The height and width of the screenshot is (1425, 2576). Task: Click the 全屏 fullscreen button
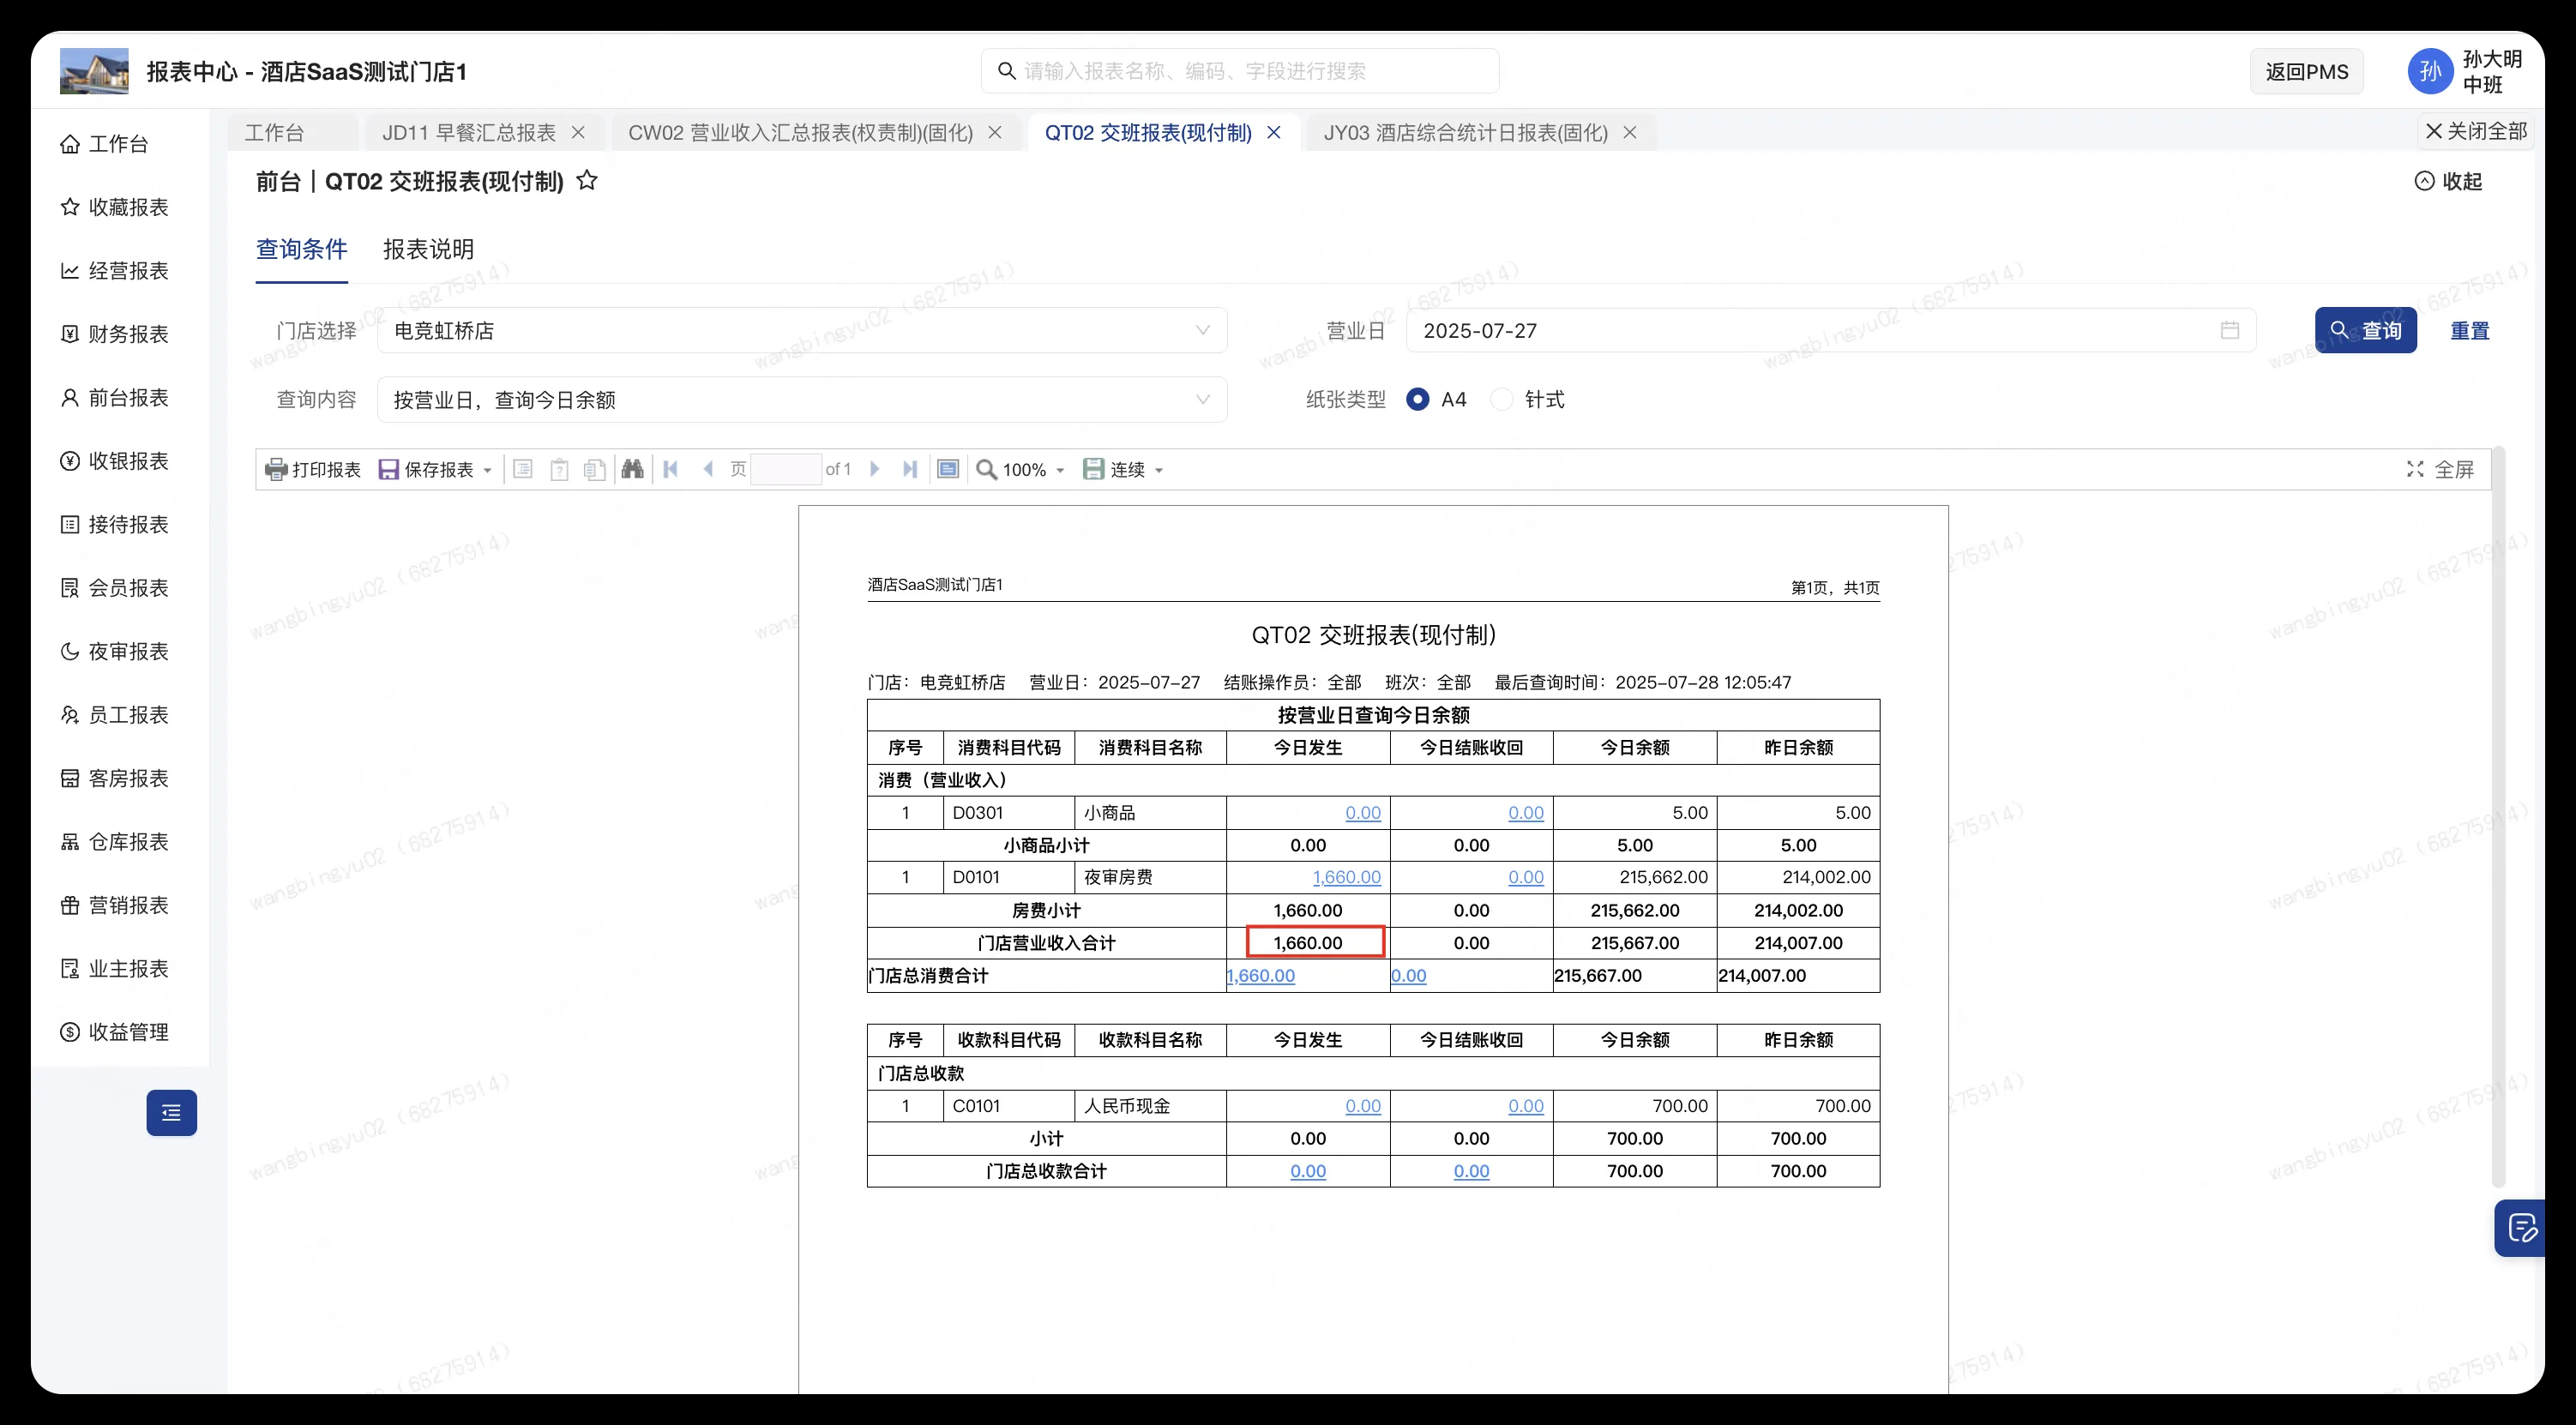pyautogui.click(x=2440, y=469)
